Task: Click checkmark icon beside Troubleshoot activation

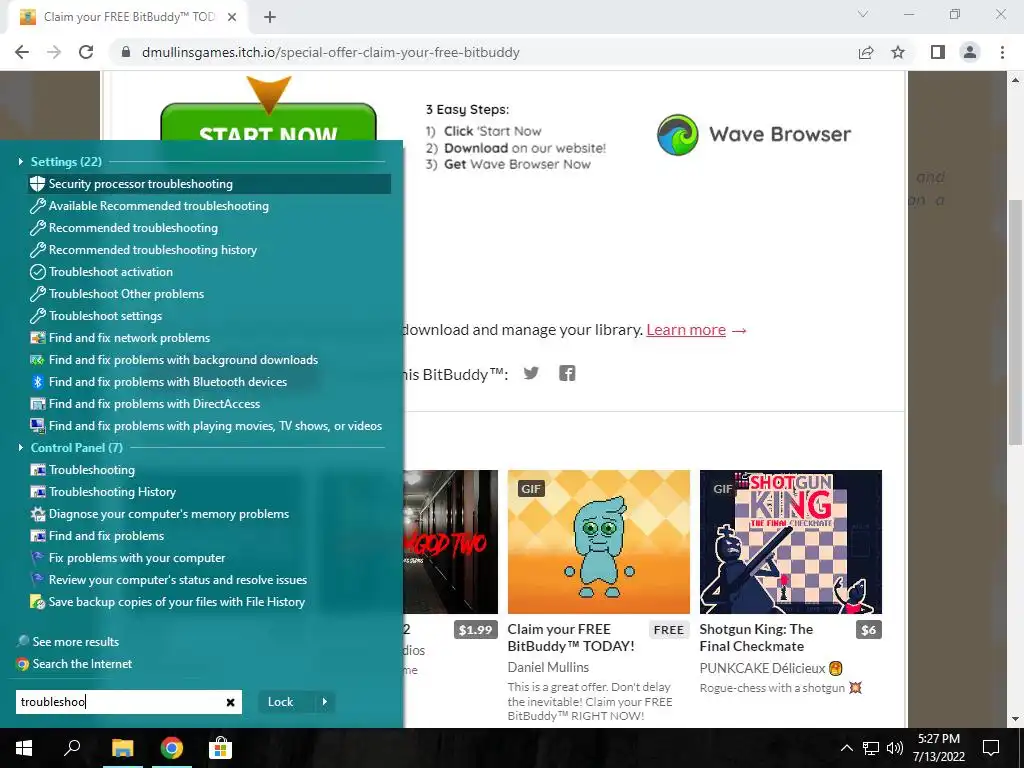Action: (x=37, y=272)
